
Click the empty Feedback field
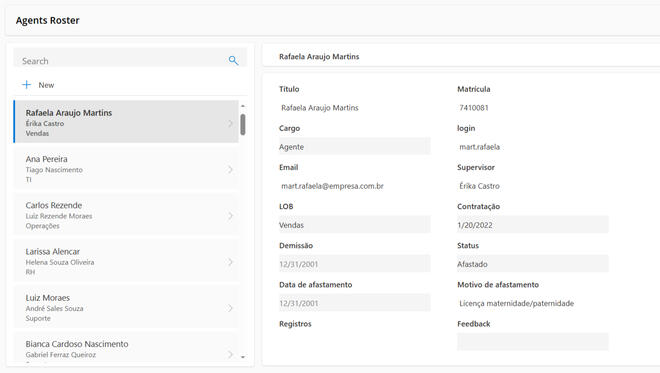tap(532, 342)
